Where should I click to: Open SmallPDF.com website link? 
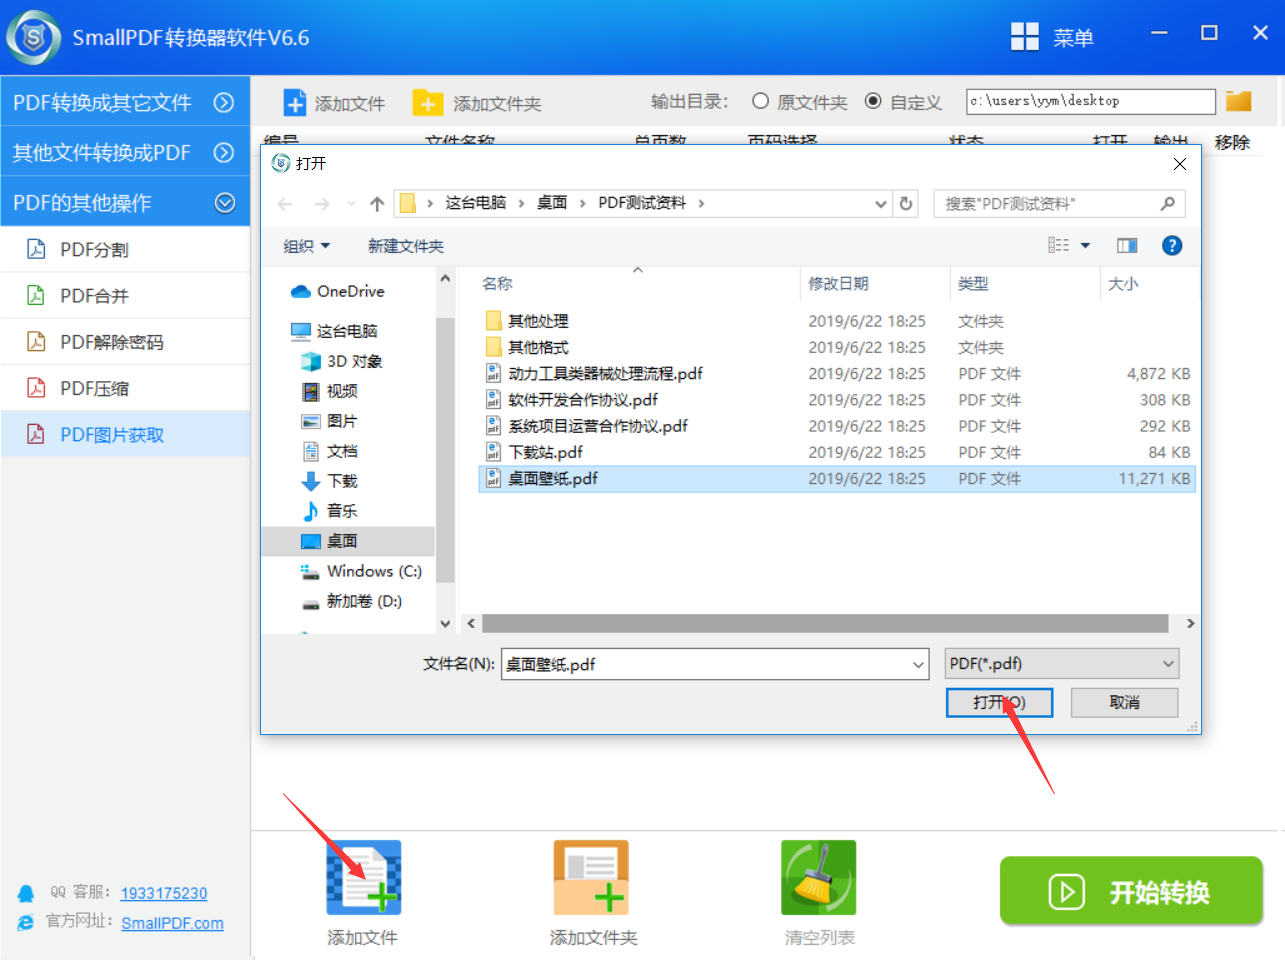click(172, 923)
